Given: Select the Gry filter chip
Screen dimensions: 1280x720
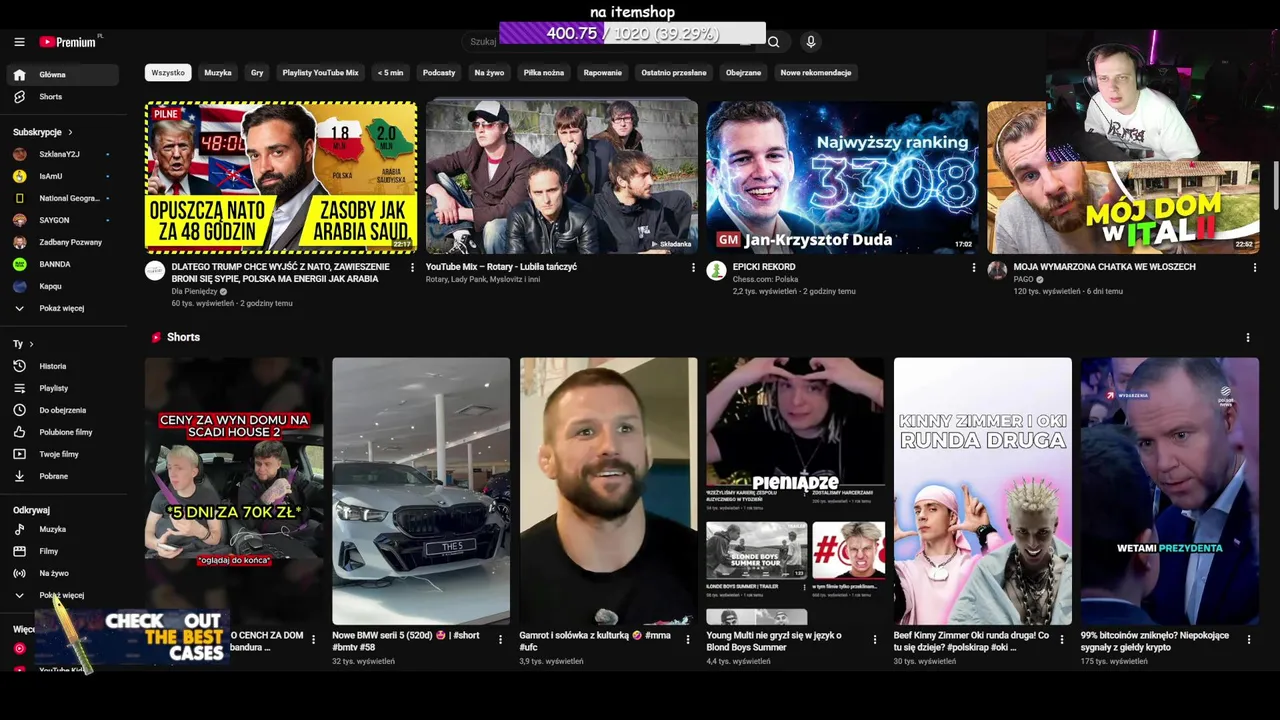Looking at the screenshot, I should click(257, 73).
